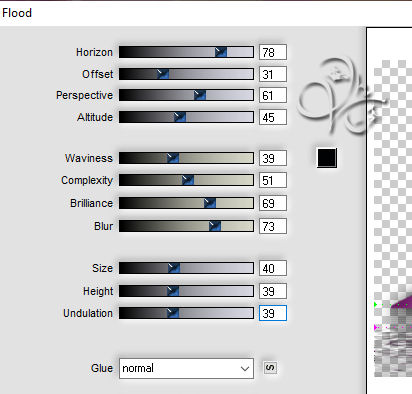This screenshot has height=394, width=412.
Task: Click the Perspective slider track
Action: [186, 95]
